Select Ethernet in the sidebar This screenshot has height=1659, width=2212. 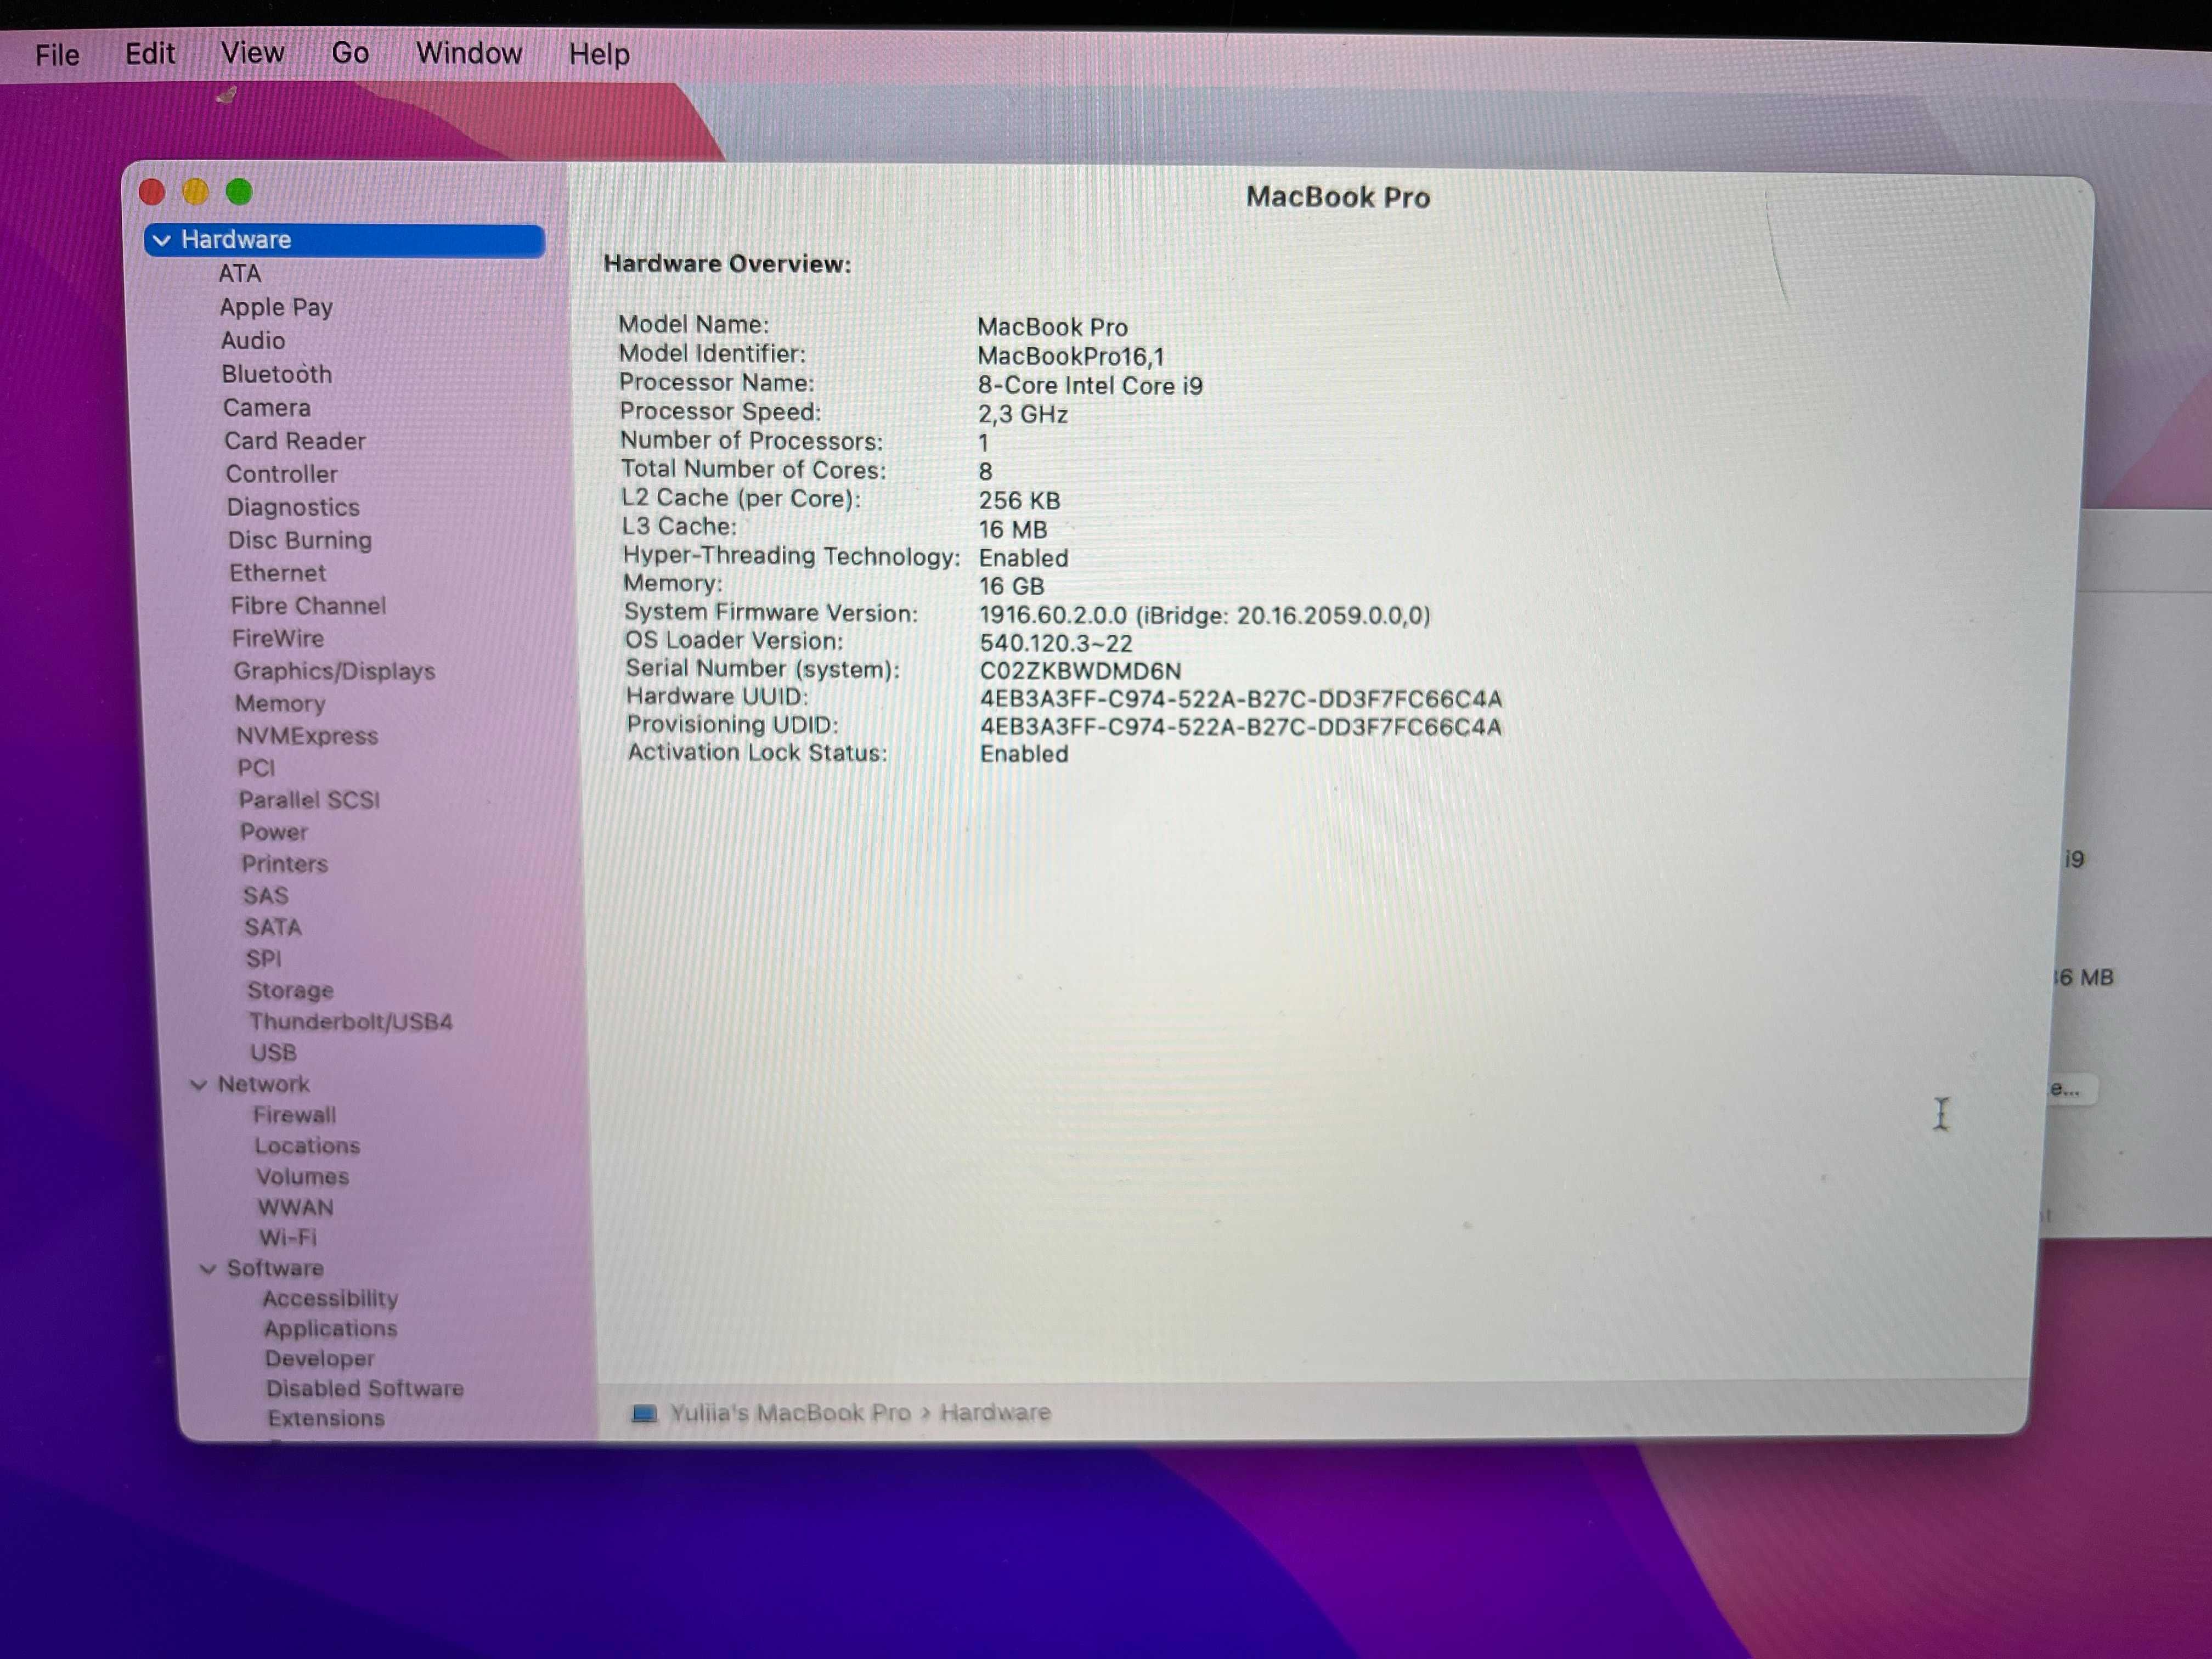coord(277,572)
